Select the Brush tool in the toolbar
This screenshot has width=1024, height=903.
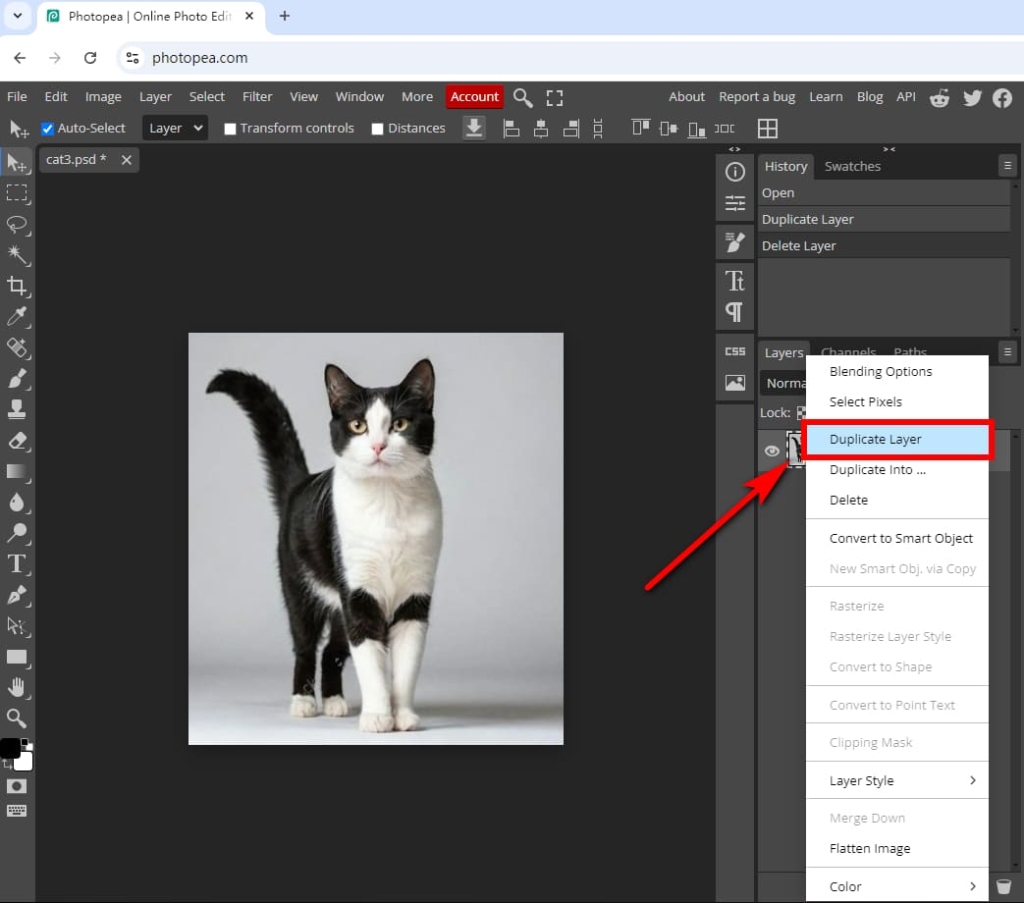coord(17,379)
